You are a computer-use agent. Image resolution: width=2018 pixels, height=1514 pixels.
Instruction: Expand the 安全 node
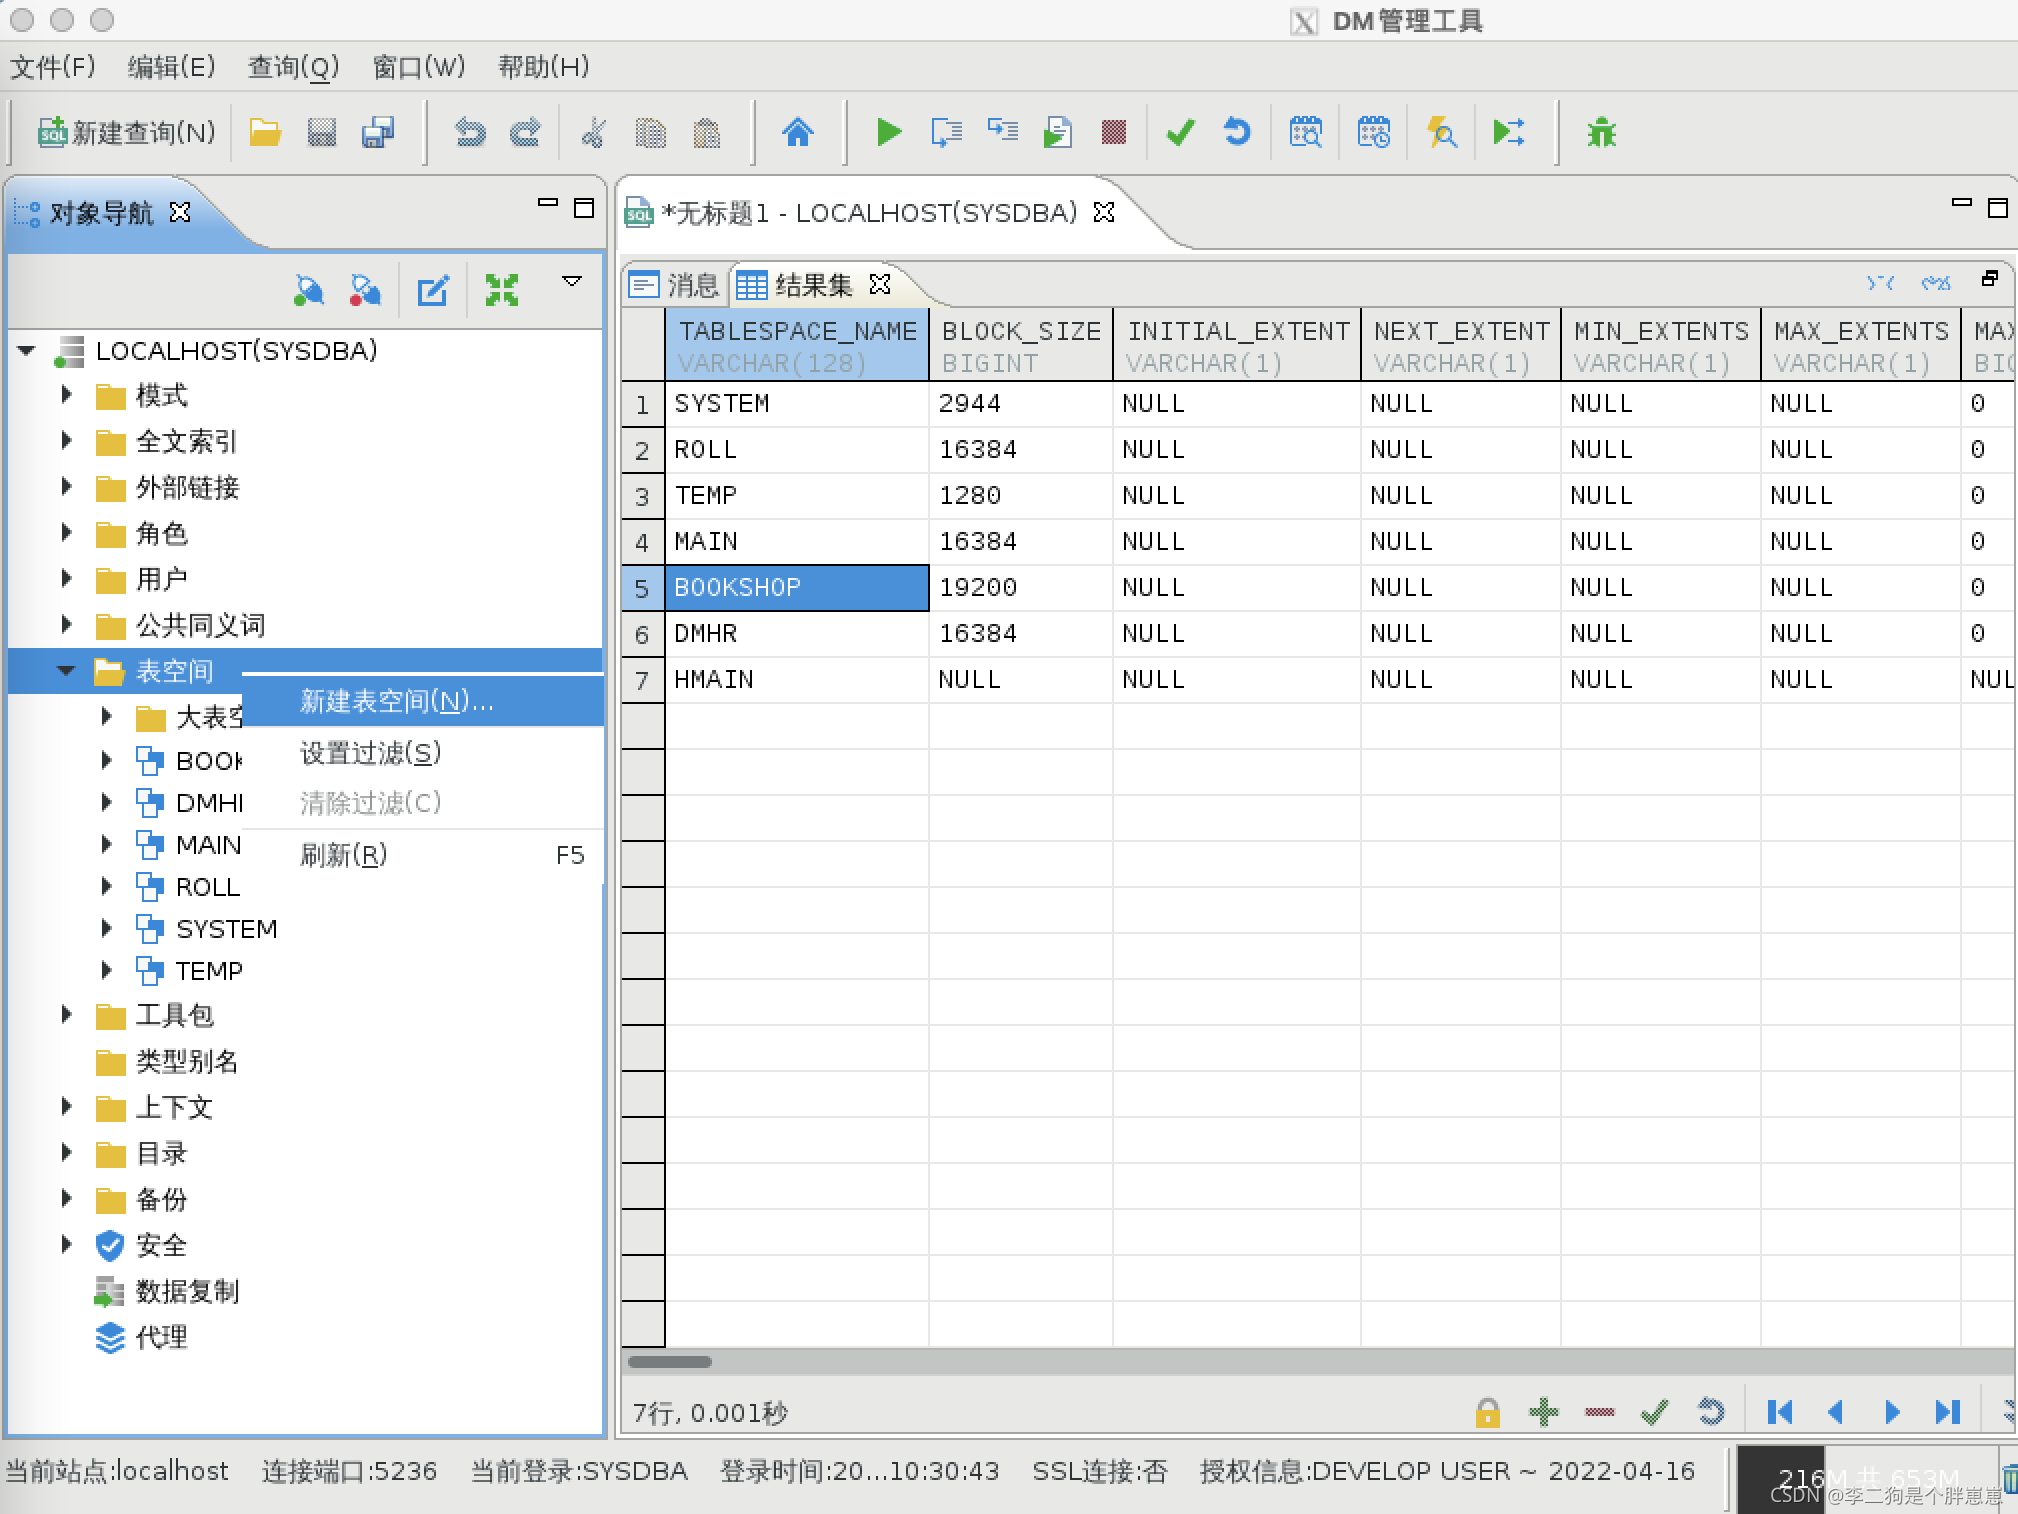pos(67,1244)
